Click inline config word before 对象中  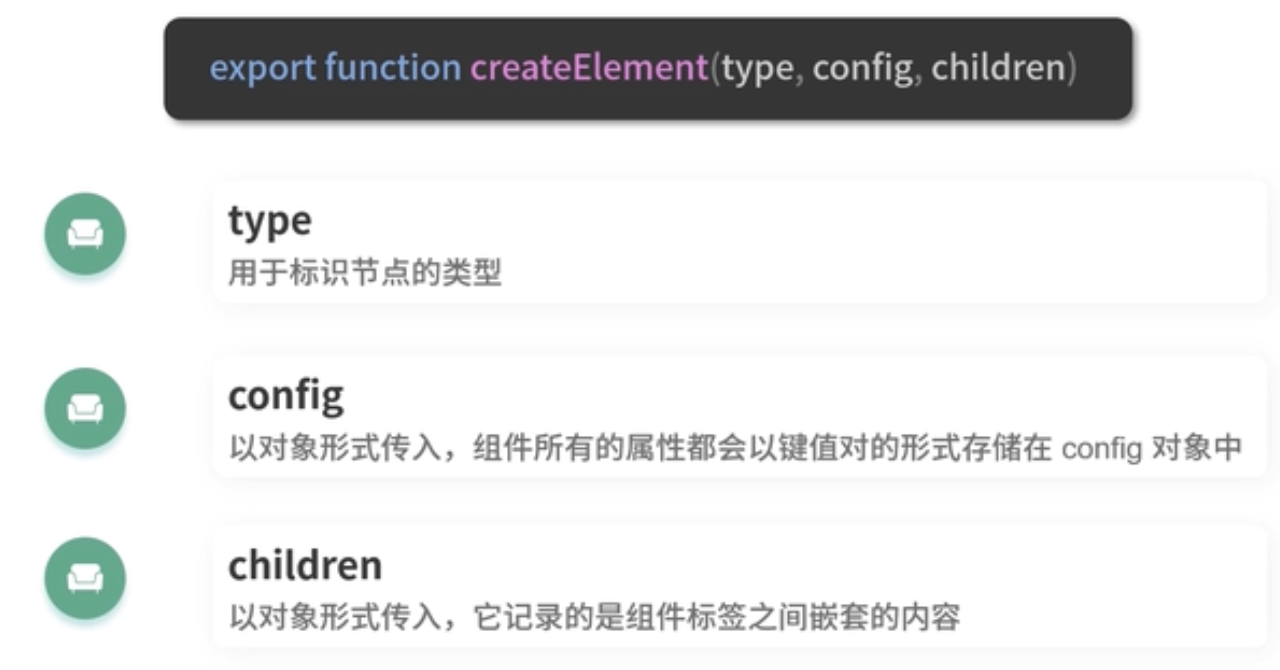coord(1101,449)
